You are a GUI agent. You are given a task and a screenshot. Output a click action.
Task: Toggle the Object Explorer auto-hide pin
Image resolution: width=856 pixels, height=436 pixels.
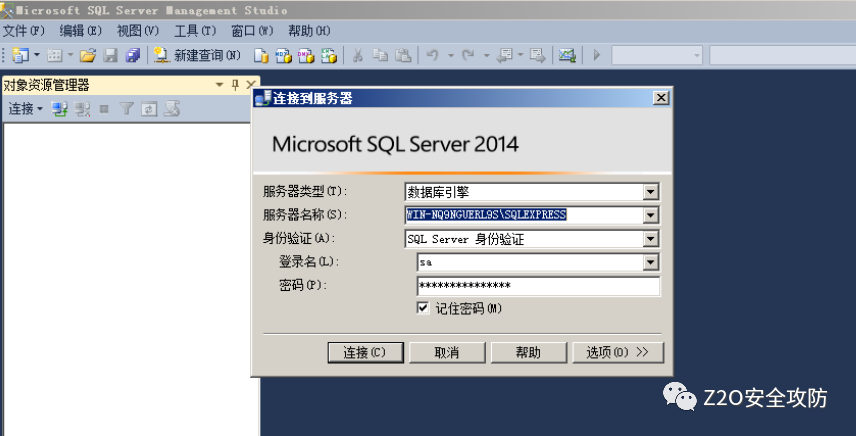pos(235,85)
